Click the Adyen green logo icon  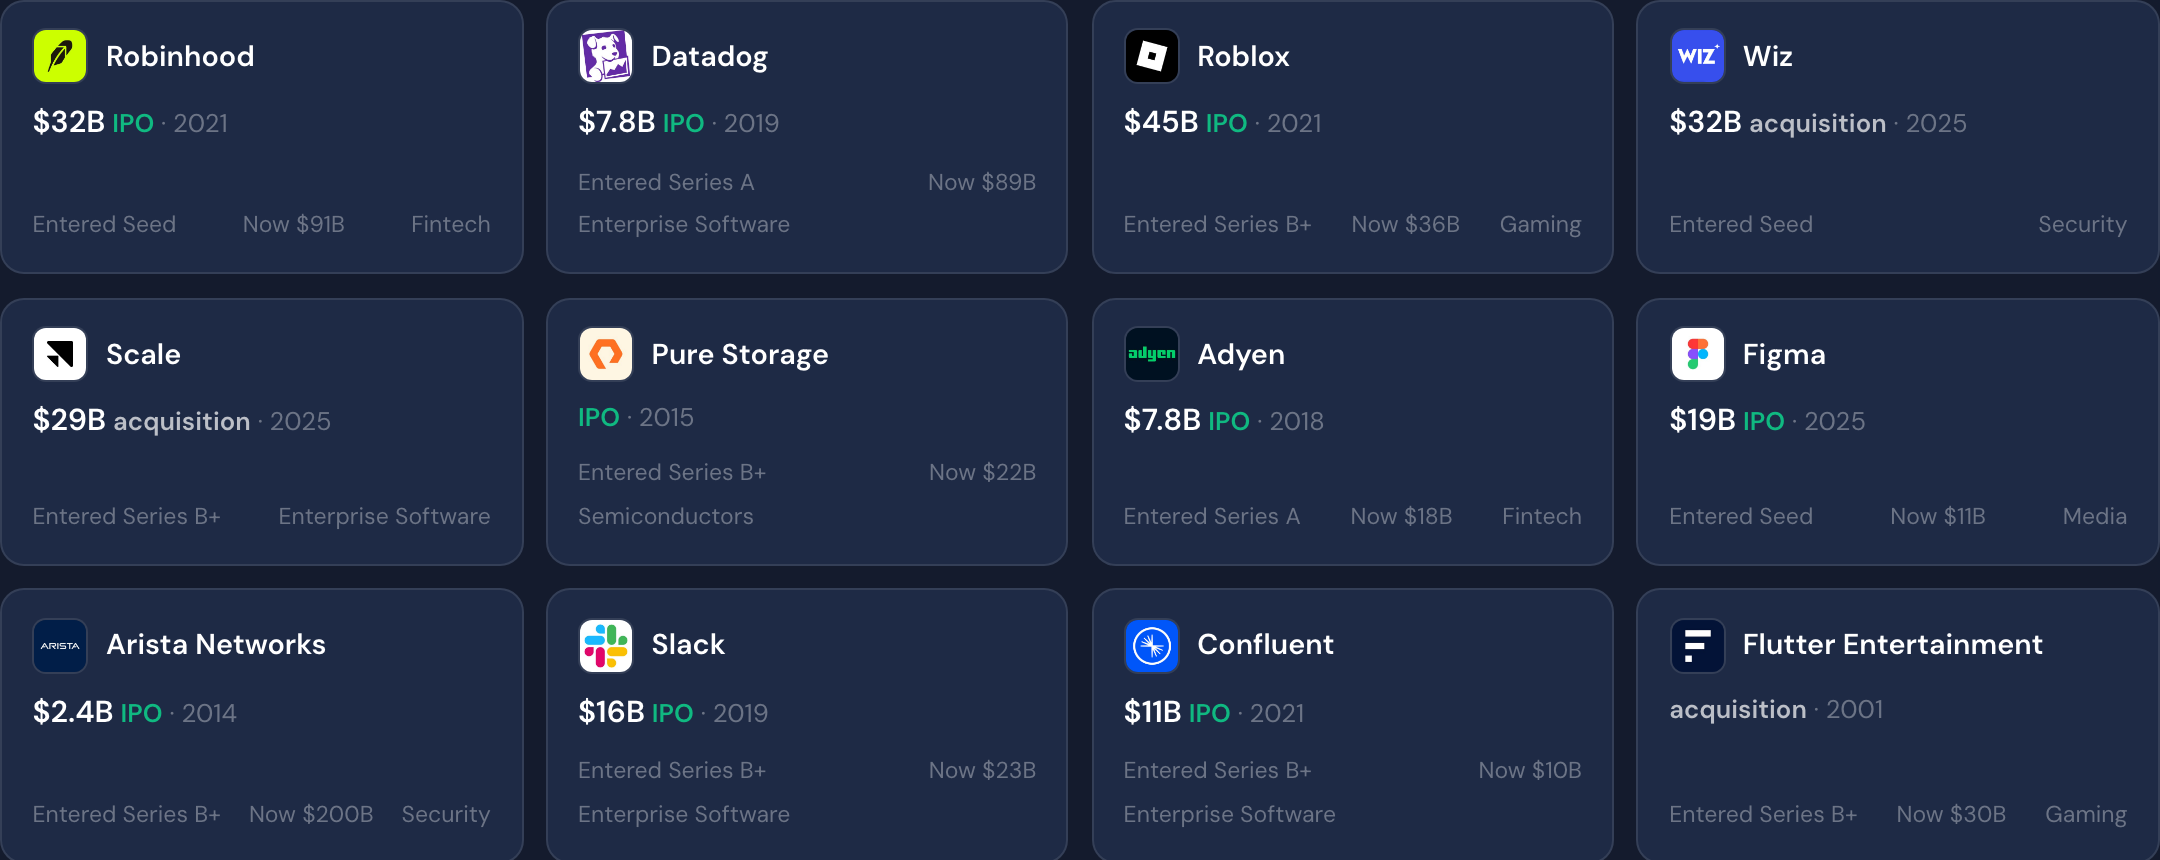[x=1152, y=354]
